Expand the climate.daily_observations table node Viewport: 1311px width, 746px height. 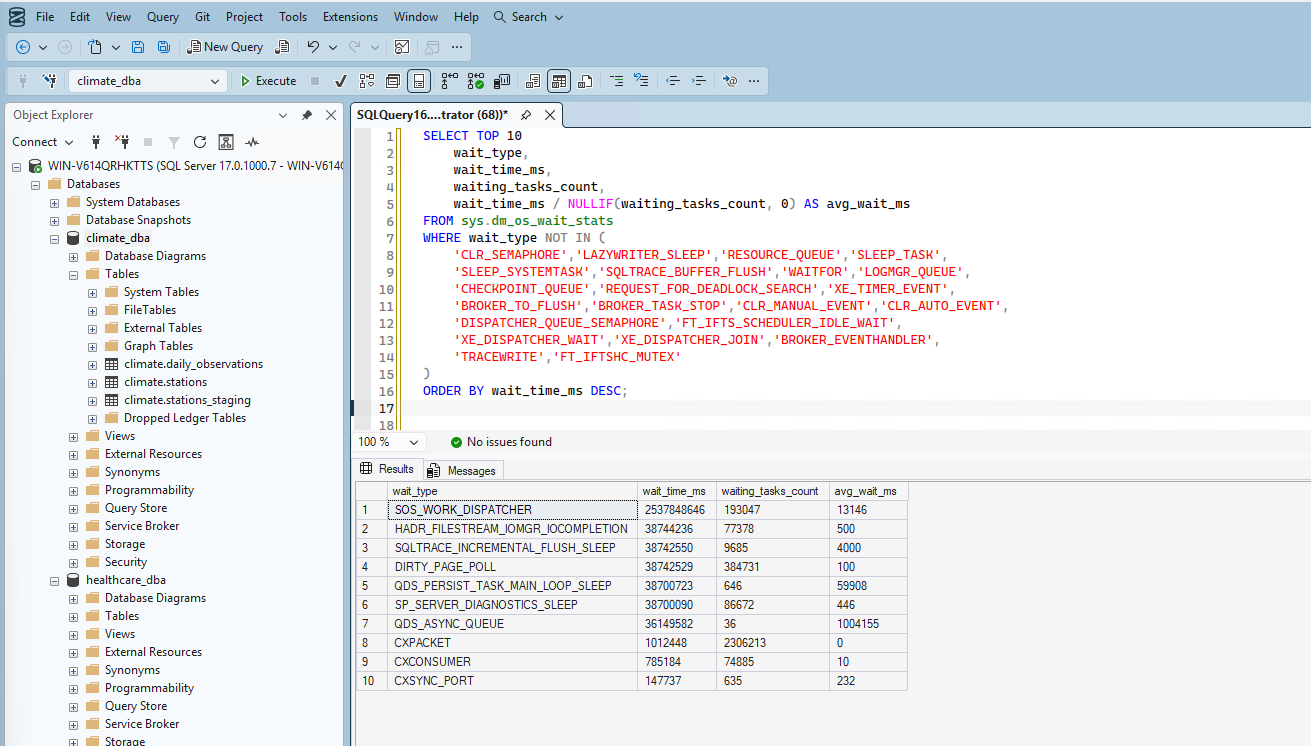tap(93, 364)
